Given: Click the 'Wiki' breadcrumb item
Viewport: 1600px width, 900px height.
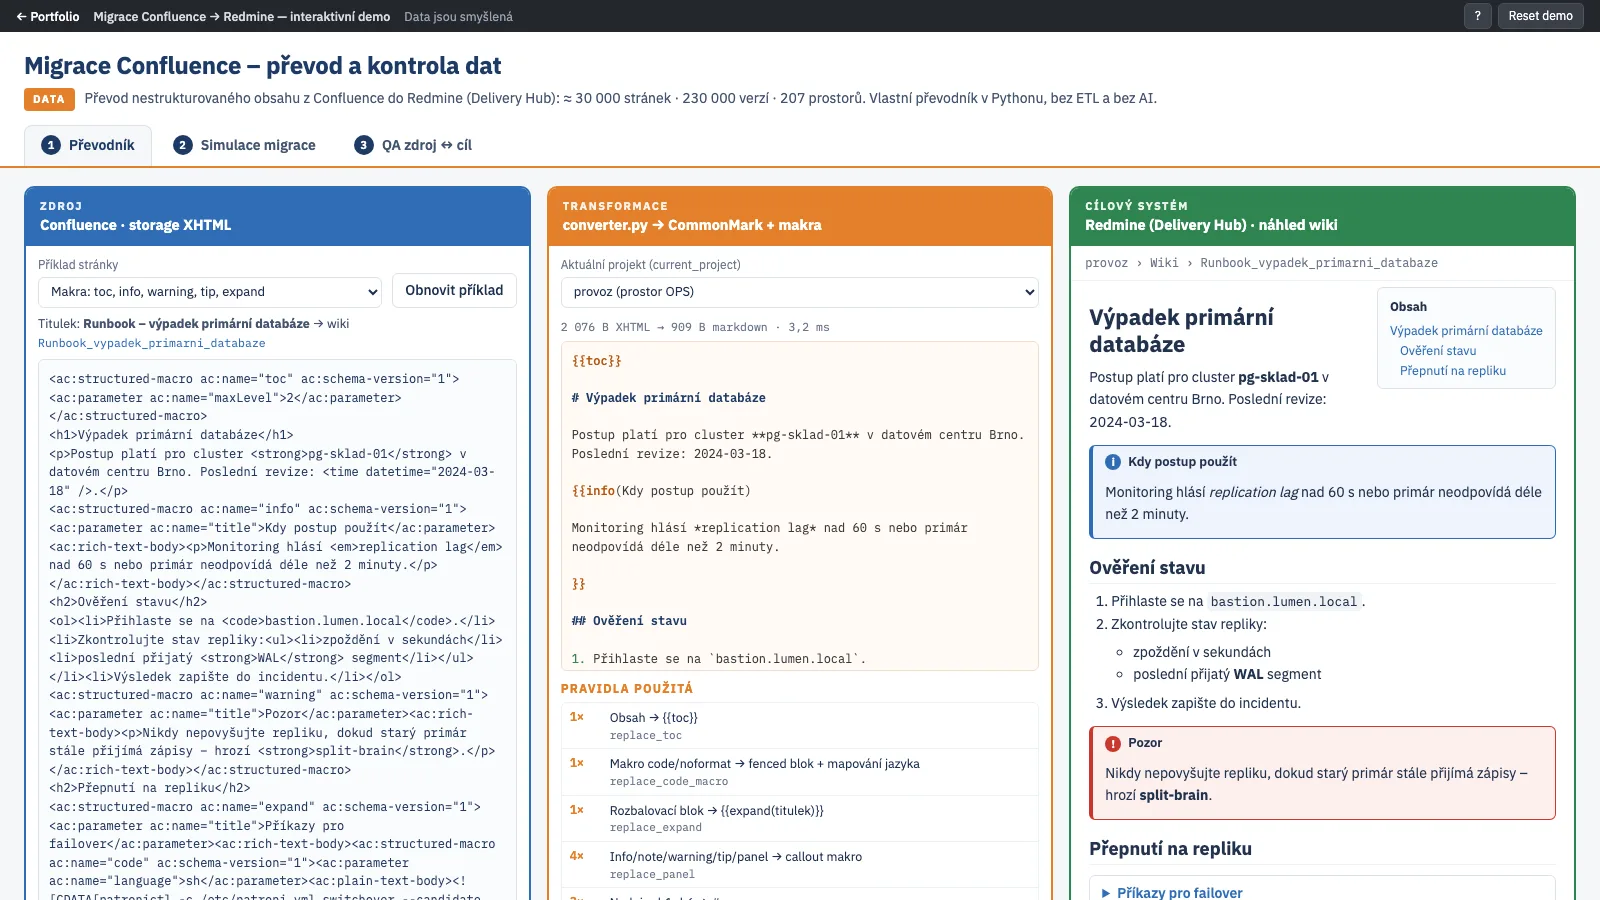Looking at the screenshot, I should (1164, 263).
